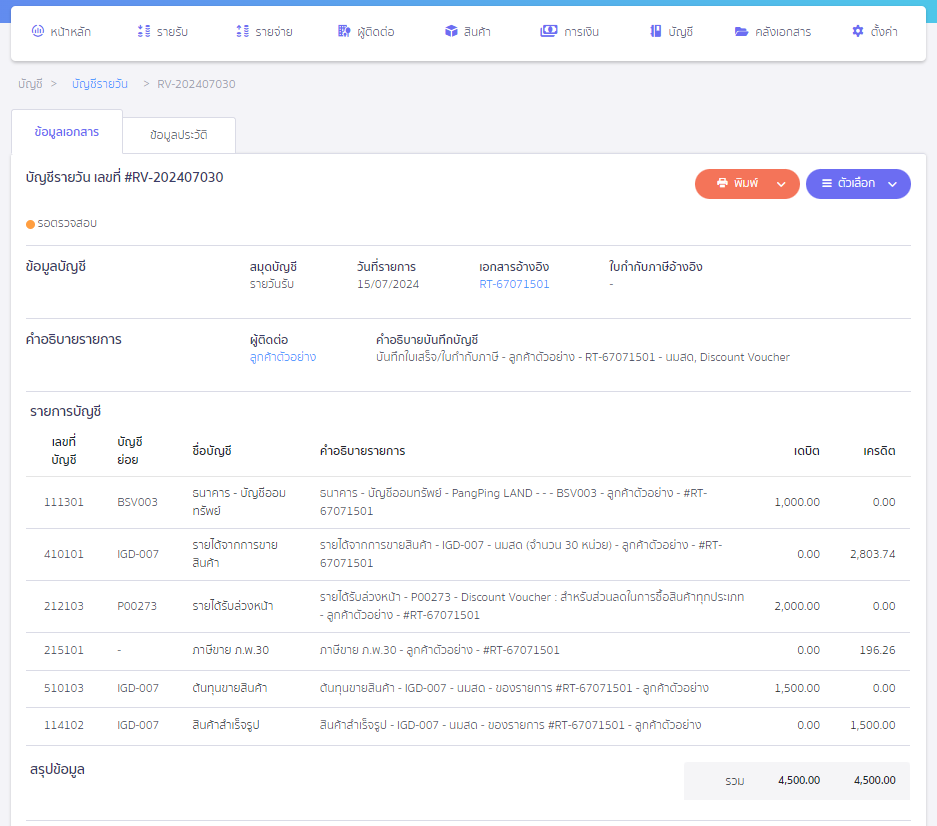This screenshot has height=826, width=937.
Task: Click account name ภาษีขาย ภ.พ.30
Action: 231,650
